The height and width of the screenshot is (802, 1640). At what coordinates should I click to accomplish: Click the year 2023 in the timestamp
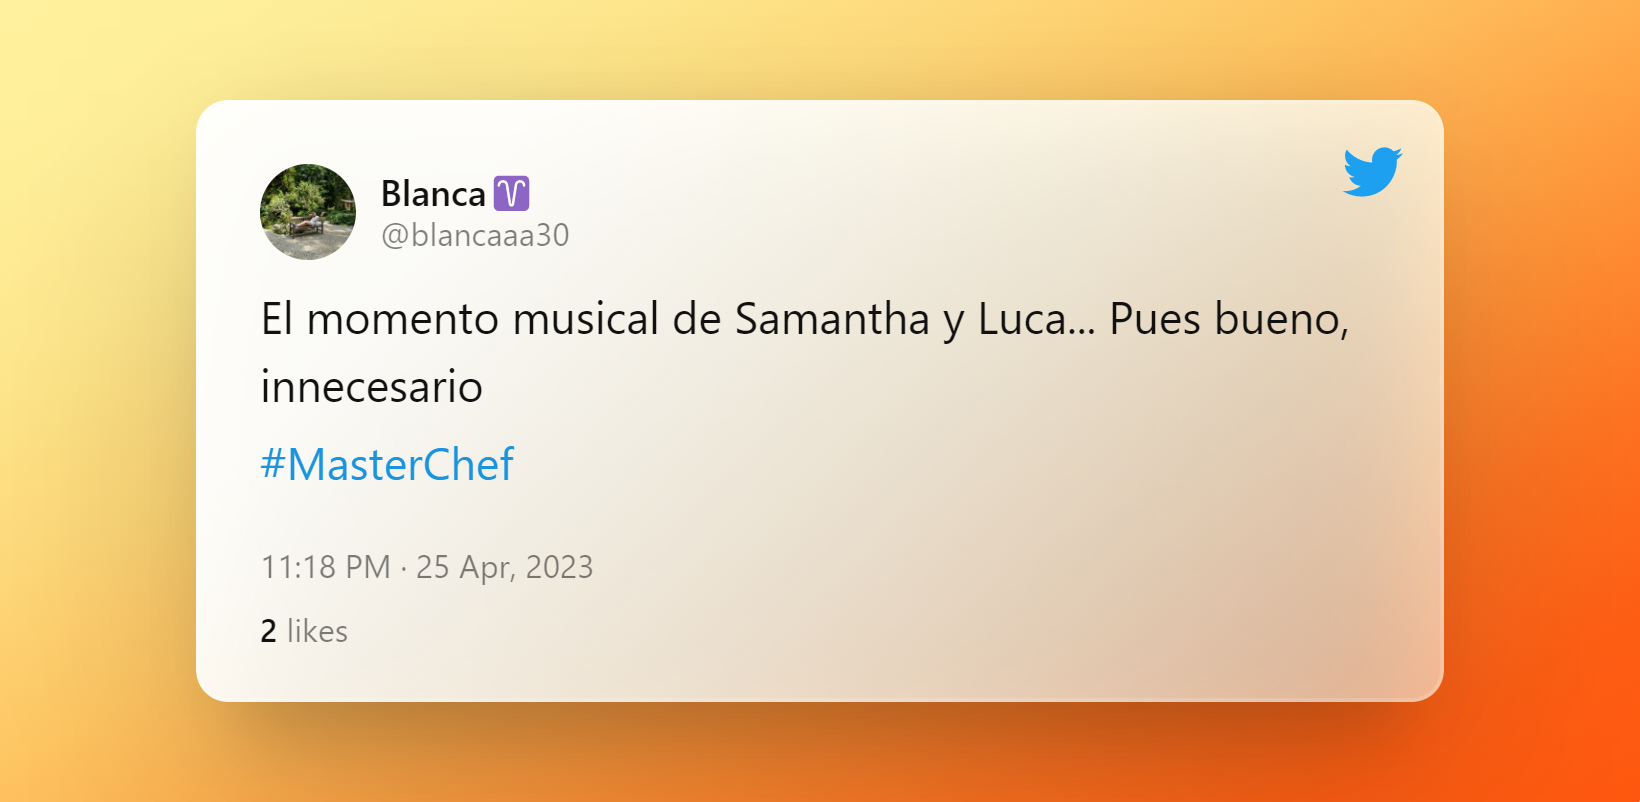559,567
